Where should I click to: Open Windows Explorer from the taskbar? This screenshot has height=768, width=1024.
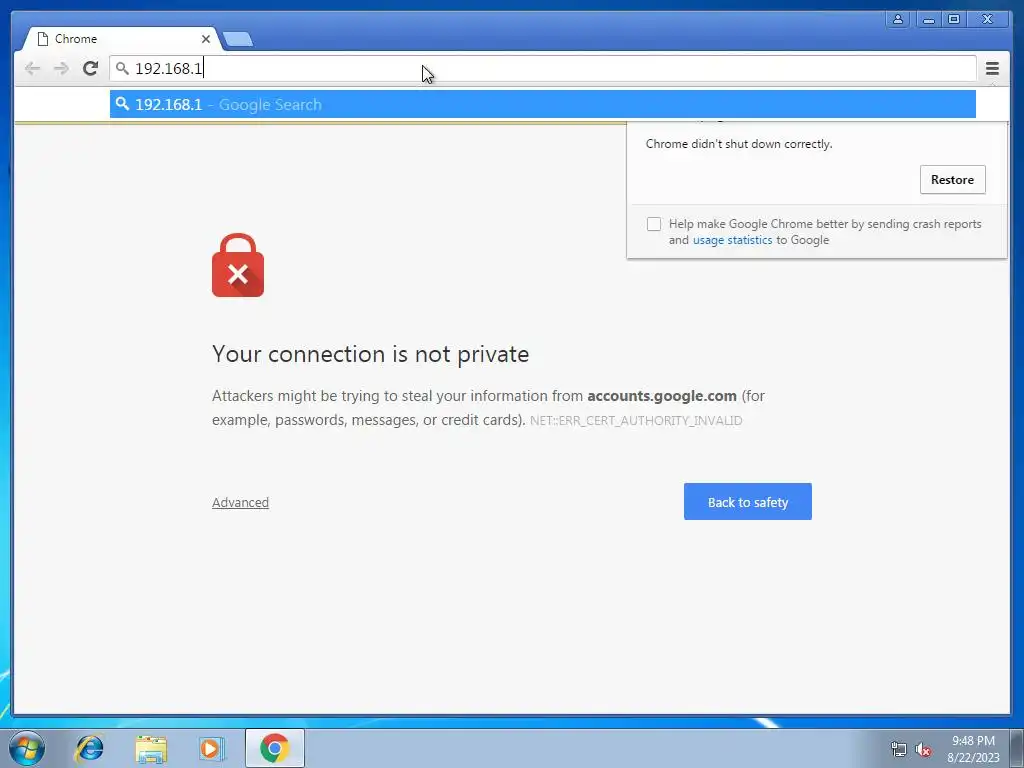point(151,748)
